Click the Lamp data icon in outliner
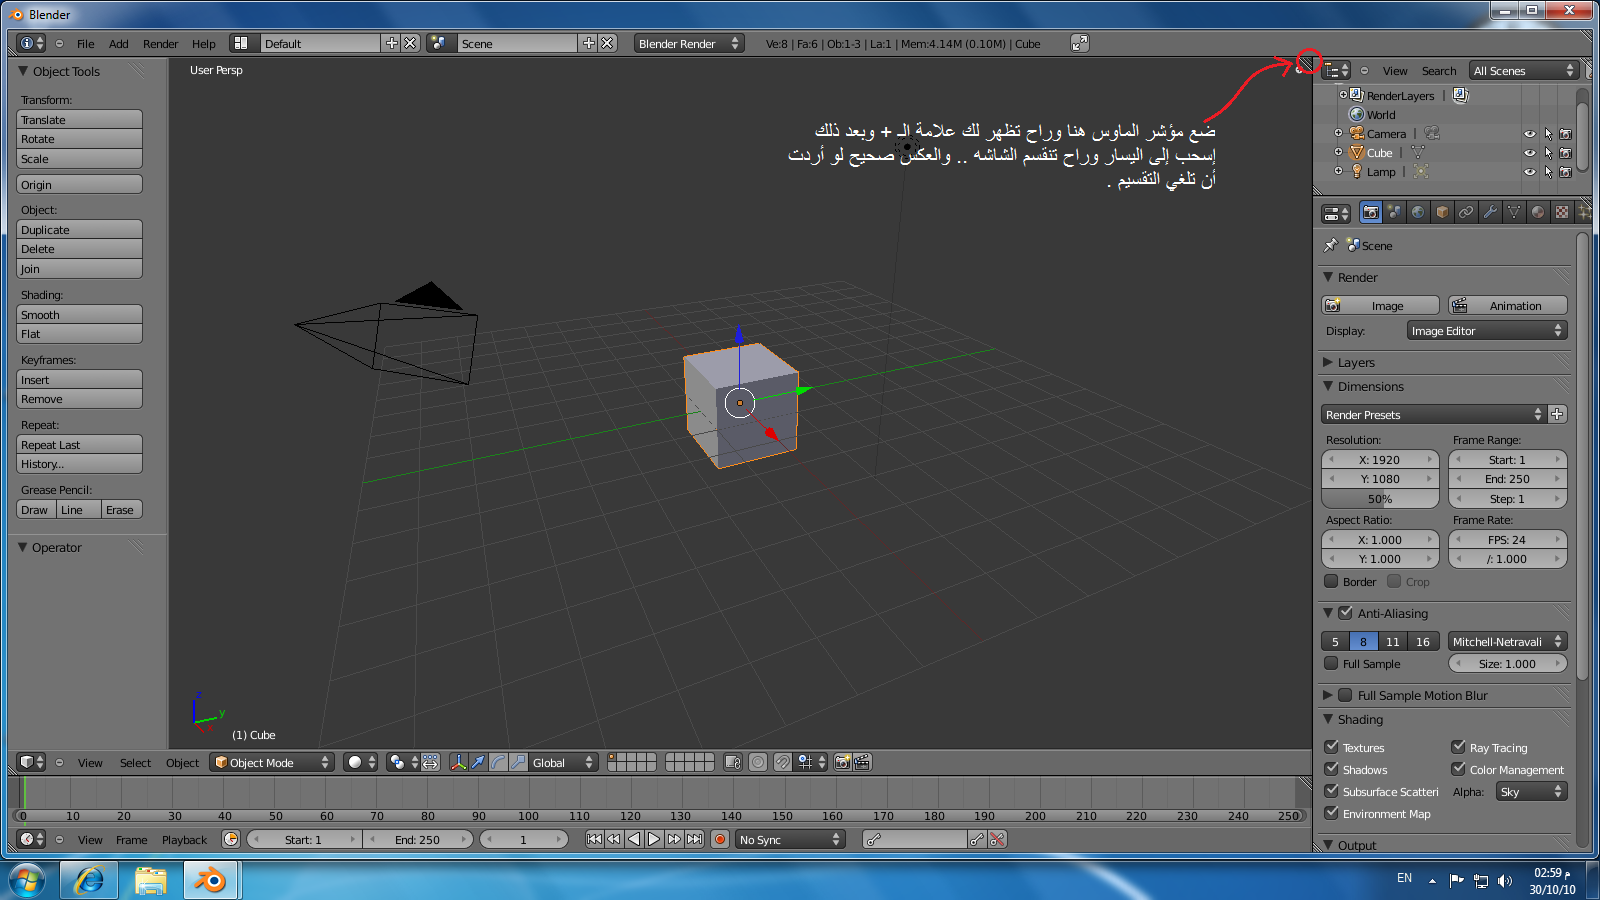1600x900 pixels. [1421, 172]
